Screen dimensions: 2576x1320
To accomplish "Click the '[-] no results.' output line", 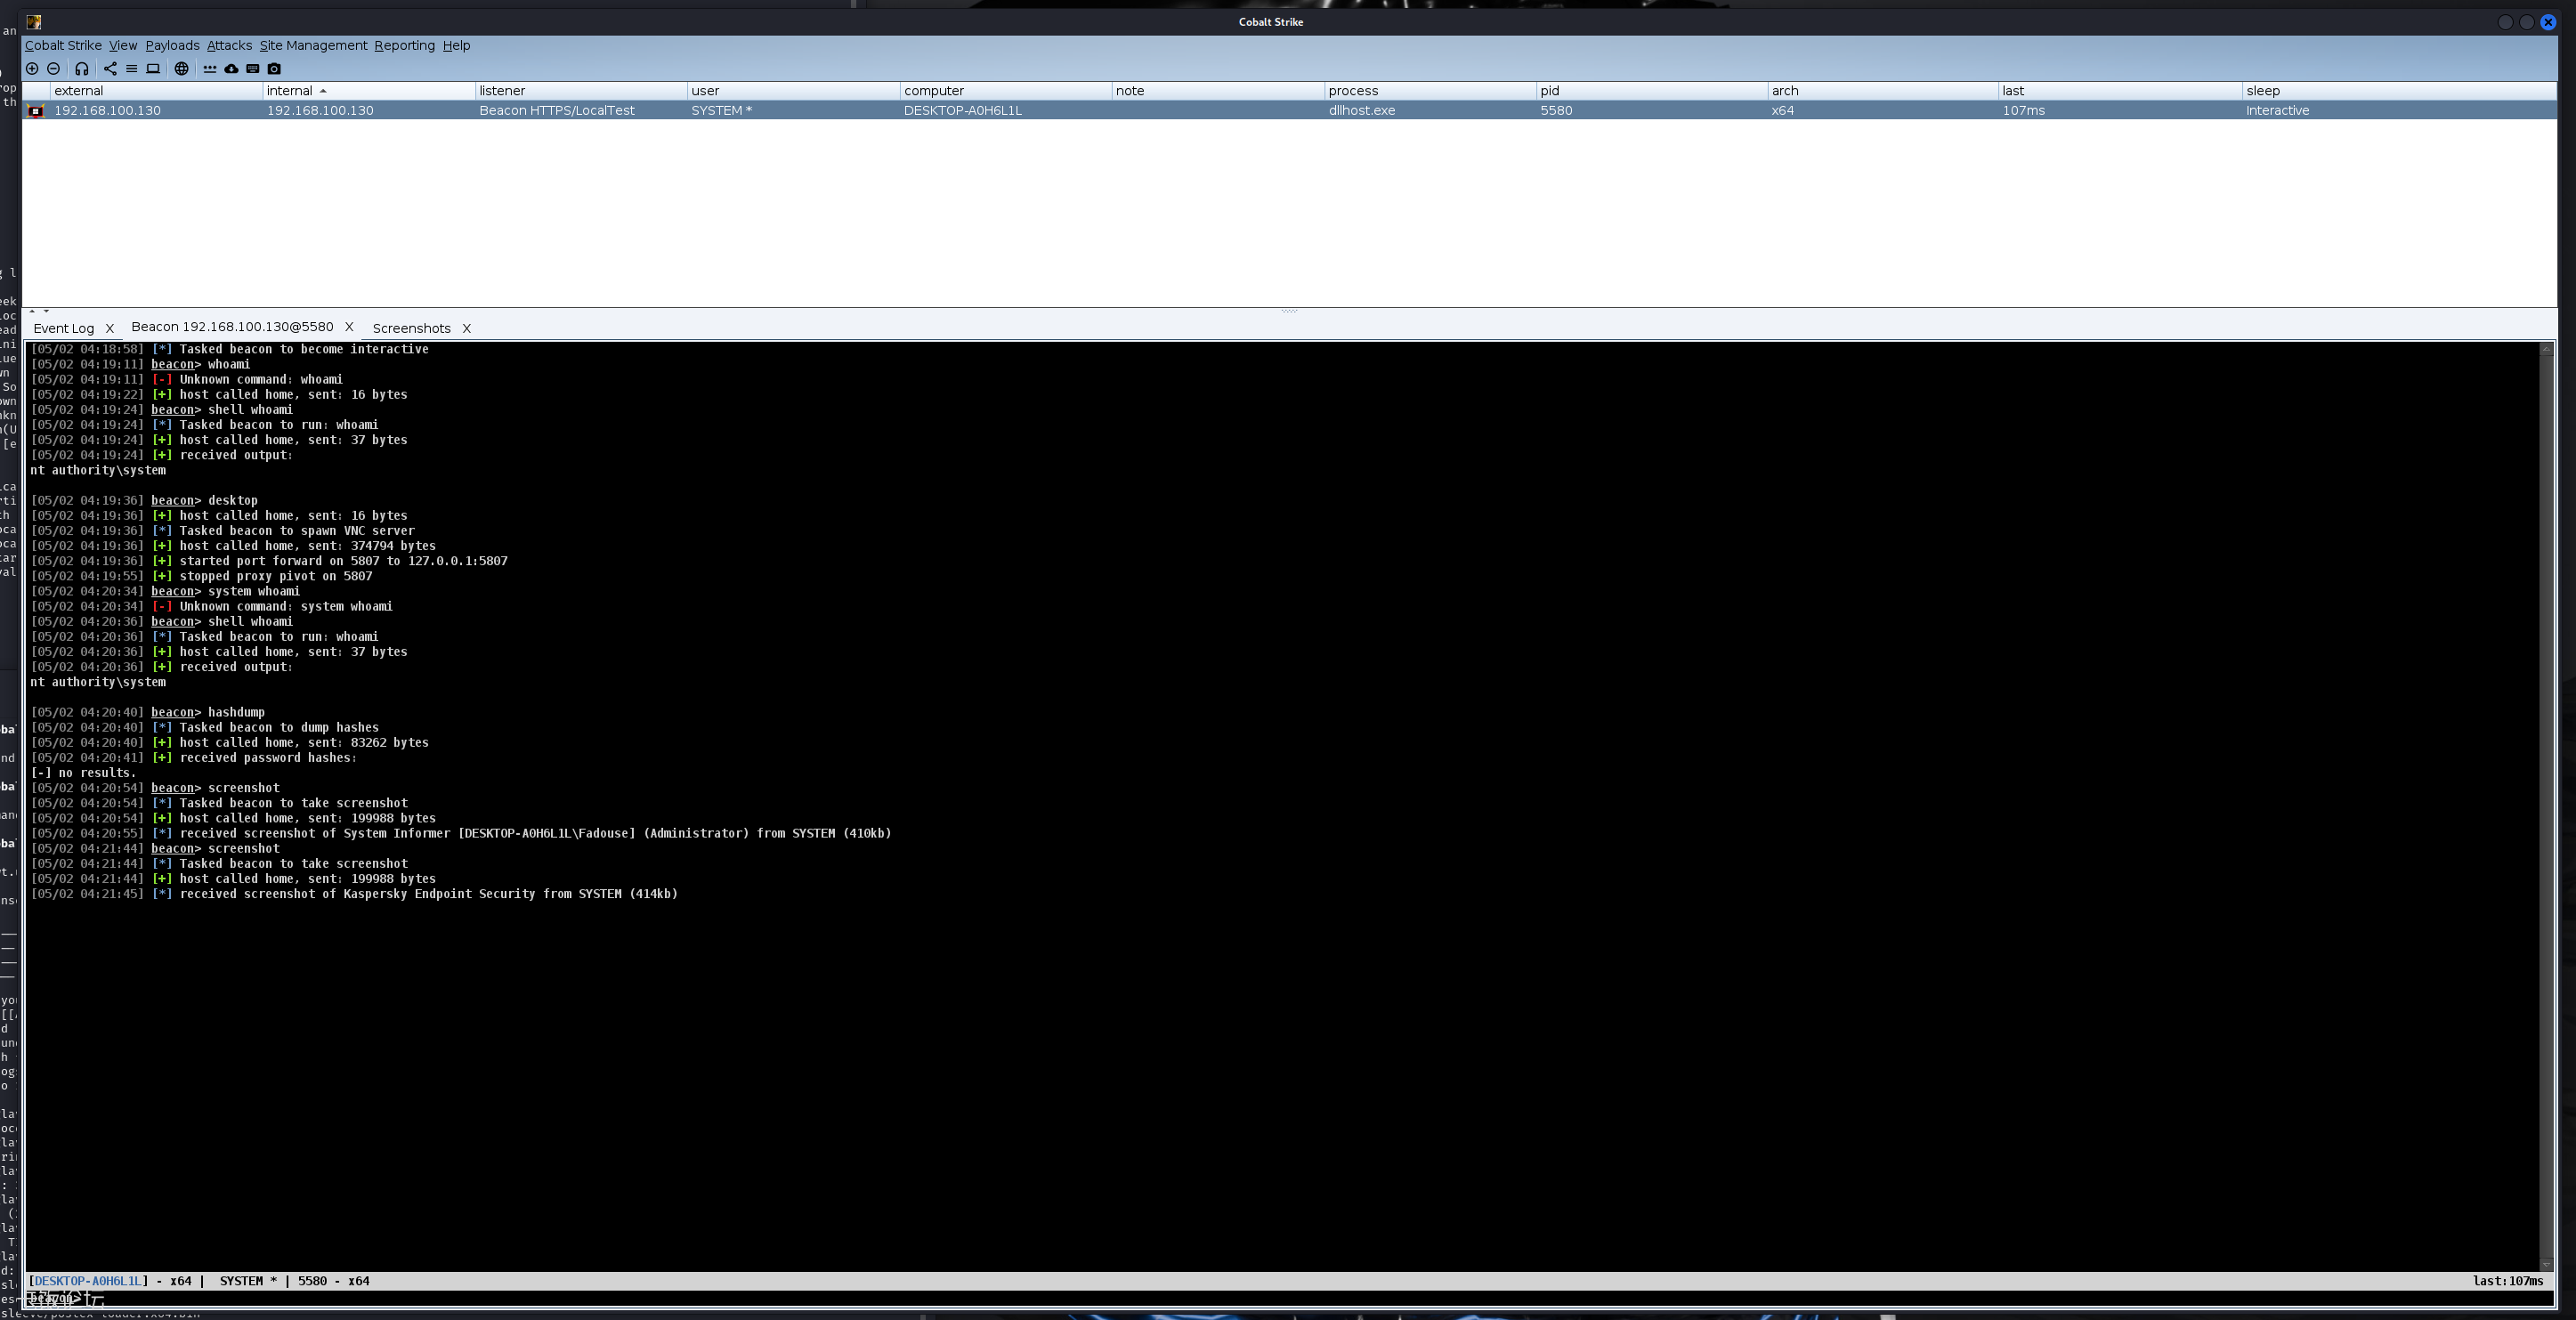I will (83, 773).
